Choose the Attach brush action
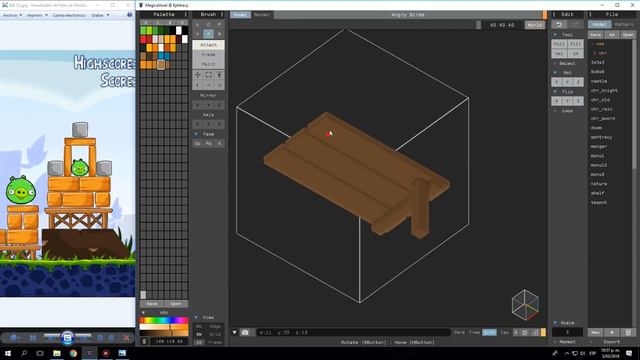This screenshot has height=360, width=640. coord(208,45)
